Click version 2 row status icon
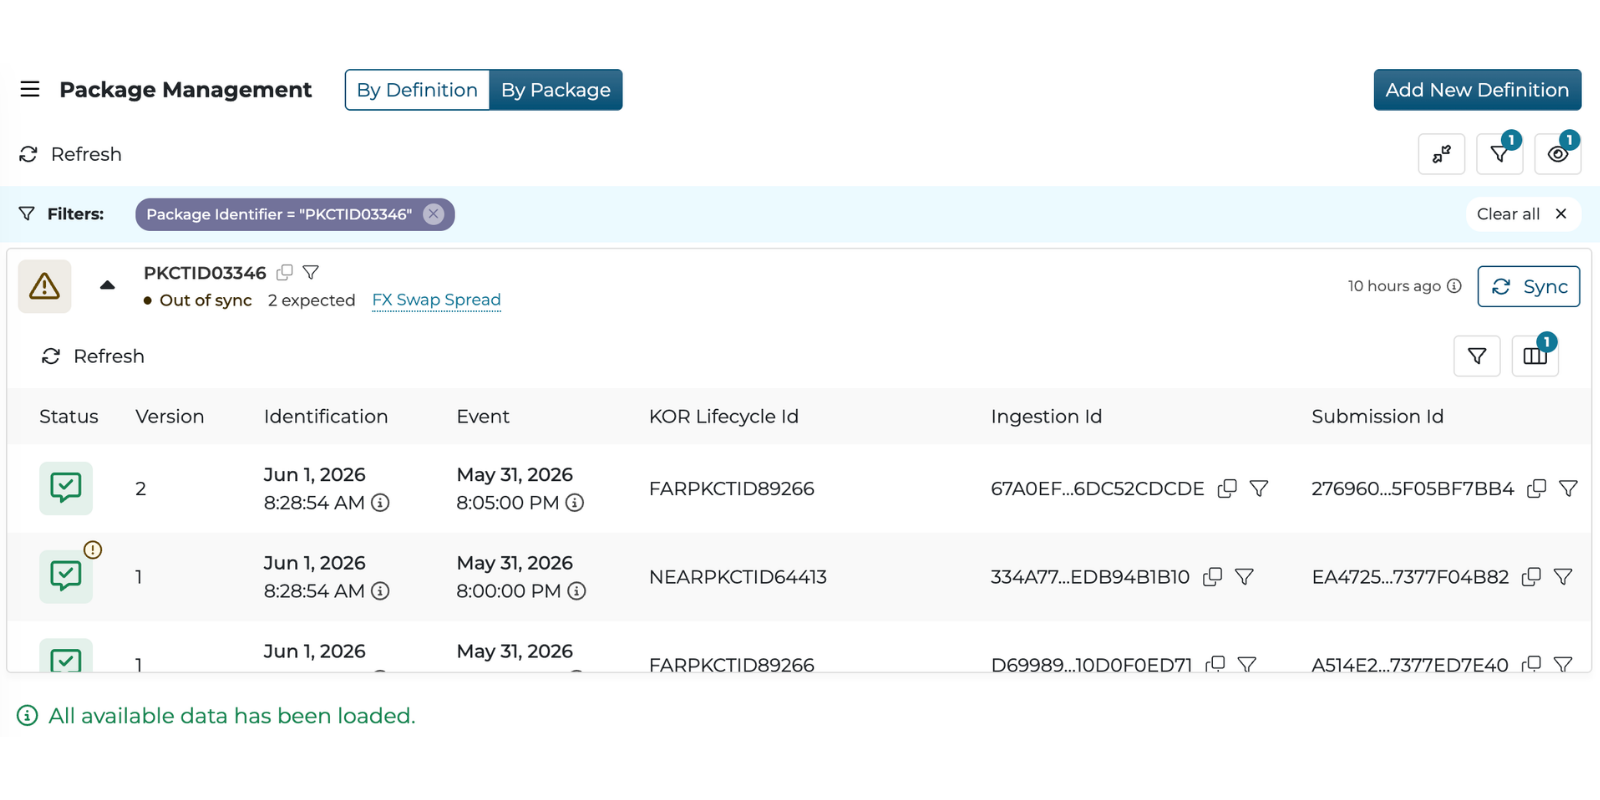The width and height of the screenshot is (1600, 800). click(x=66, y=488)
